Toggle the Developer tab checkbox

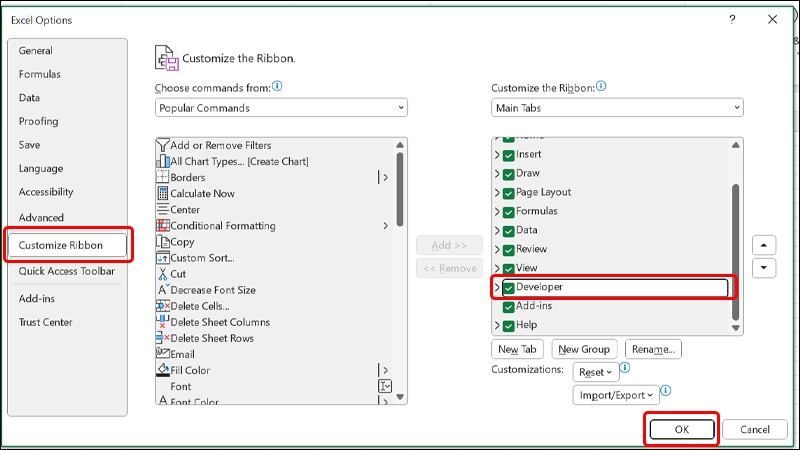[x=509, y=288]
